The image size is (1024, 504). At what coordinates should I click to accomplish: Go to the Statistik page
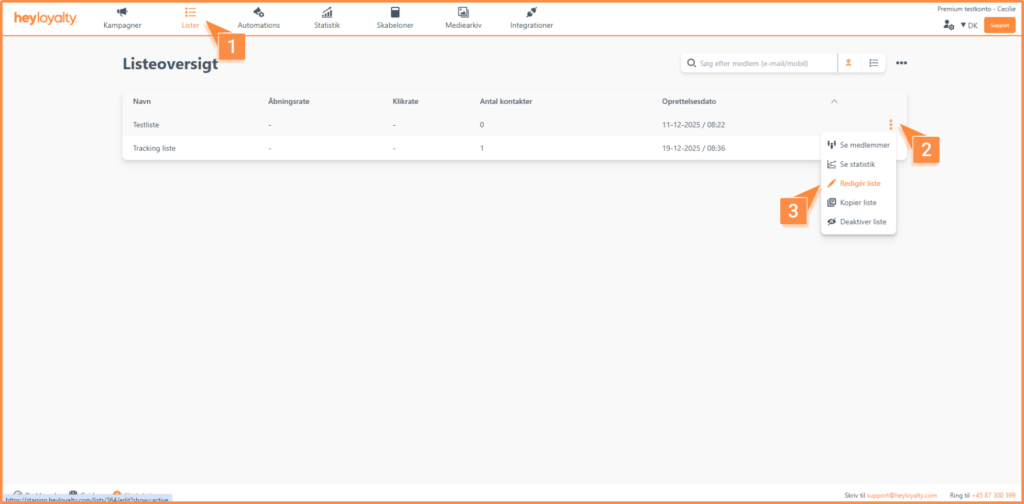[327, 18]
